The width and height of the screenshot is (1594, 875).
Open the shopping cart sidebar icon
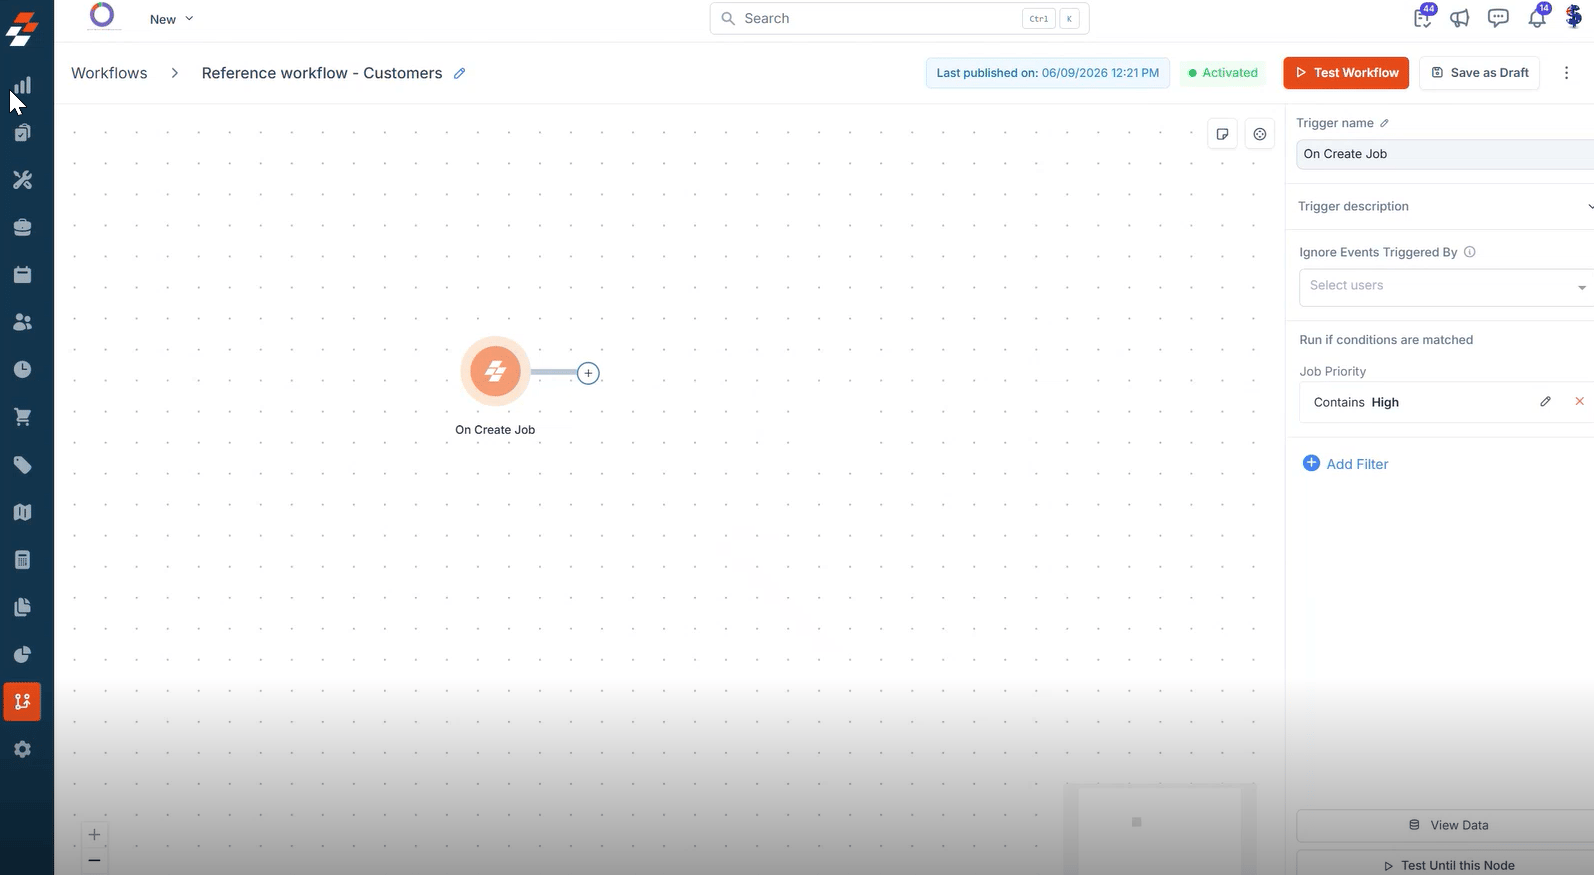(x=22, y=417)
